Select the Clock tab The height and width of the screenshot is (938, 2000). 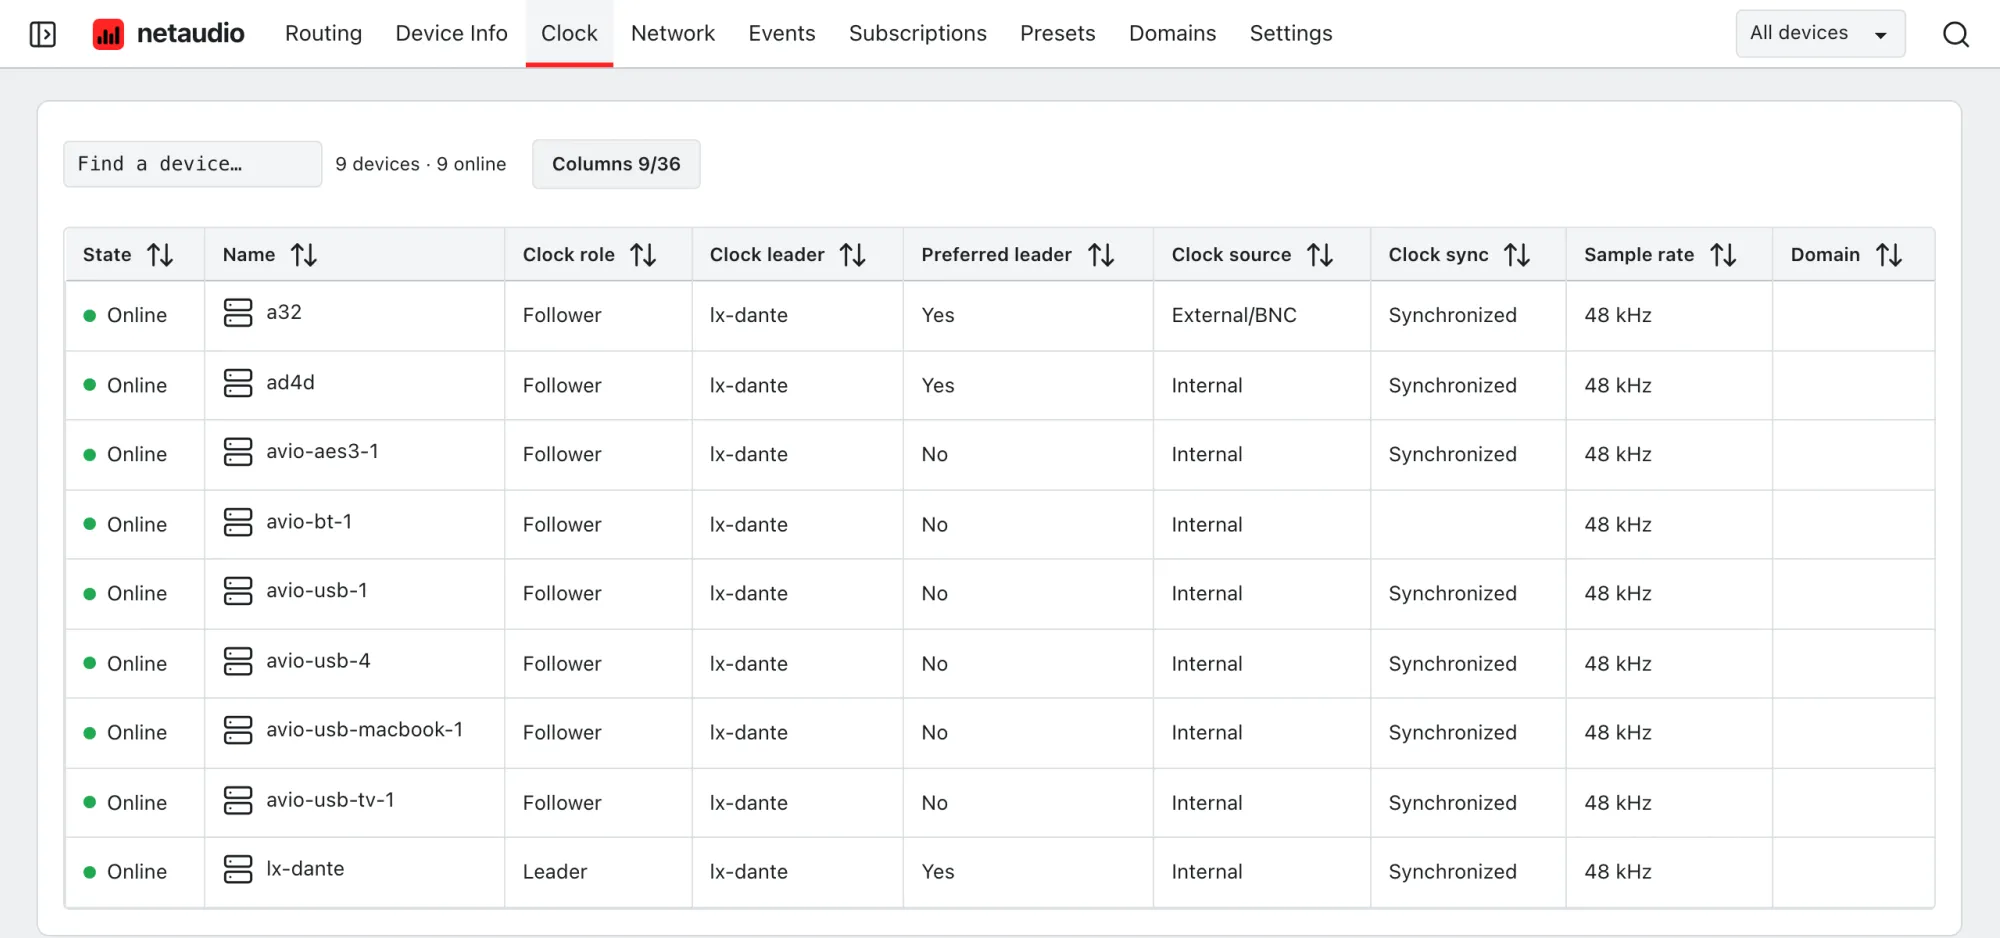coord(569,33)
